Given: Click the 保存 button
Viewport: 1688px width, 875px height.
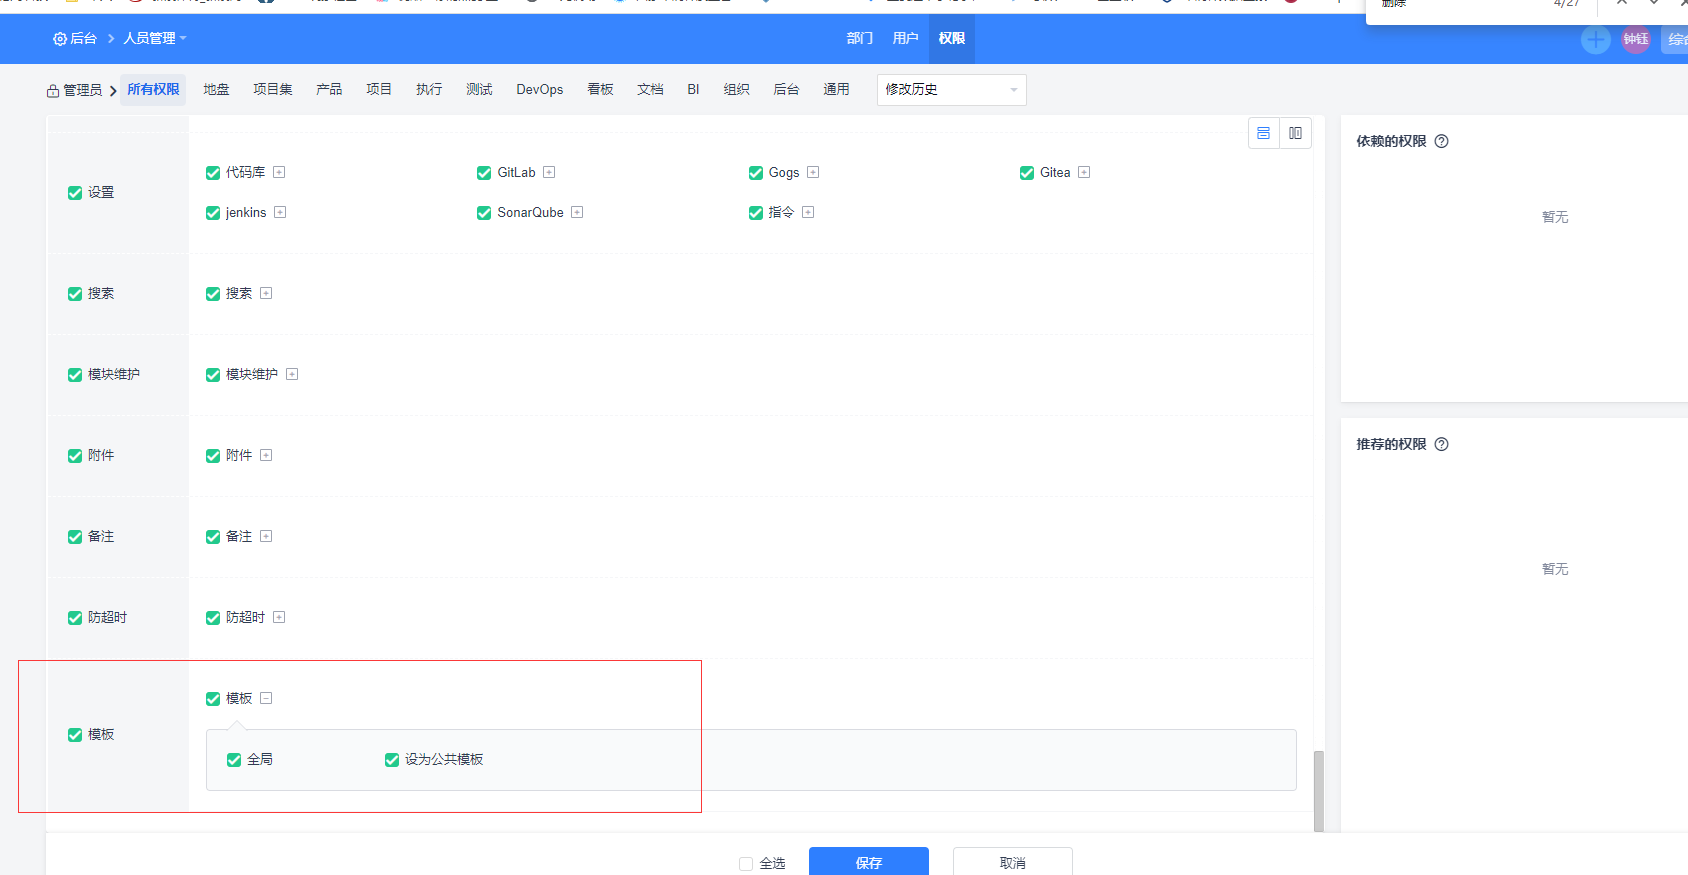Looking at the screenshot, I should pos(868,862).
